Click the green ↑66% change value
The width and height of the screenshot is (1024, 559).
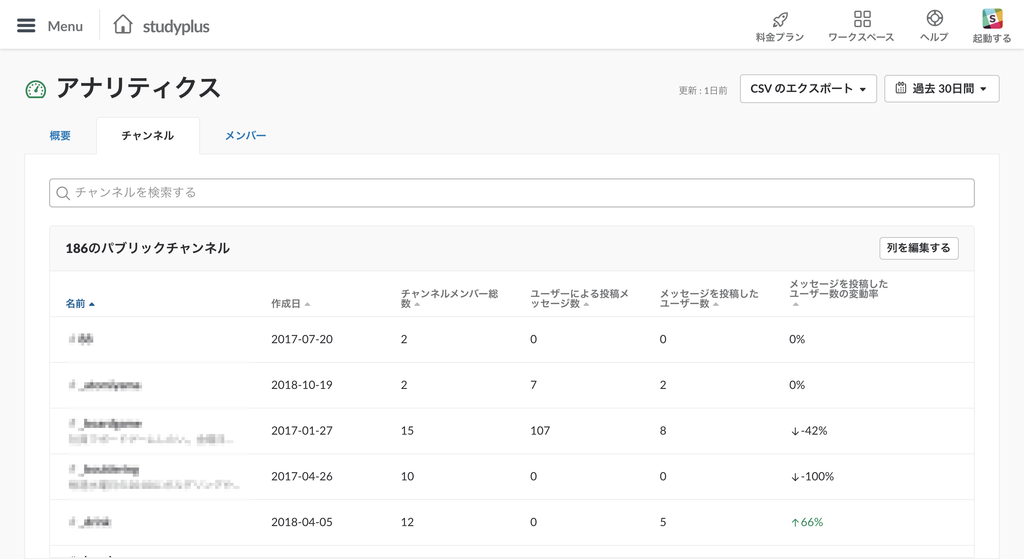(807, 522)
